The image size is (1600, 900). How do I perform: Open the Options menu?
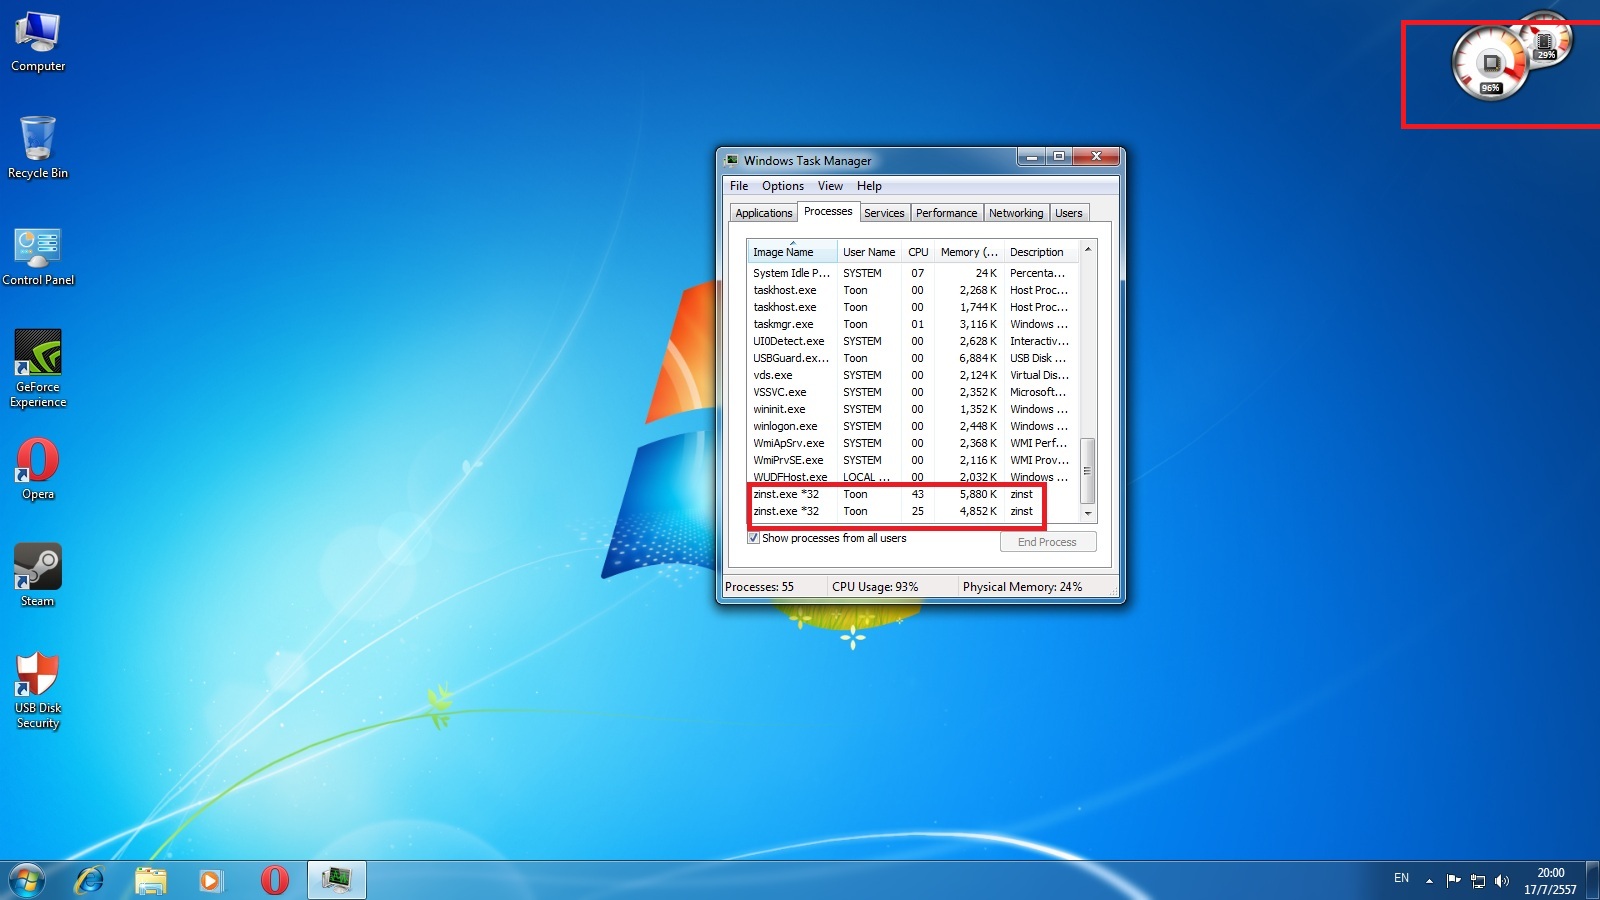(x=783, y=186)
